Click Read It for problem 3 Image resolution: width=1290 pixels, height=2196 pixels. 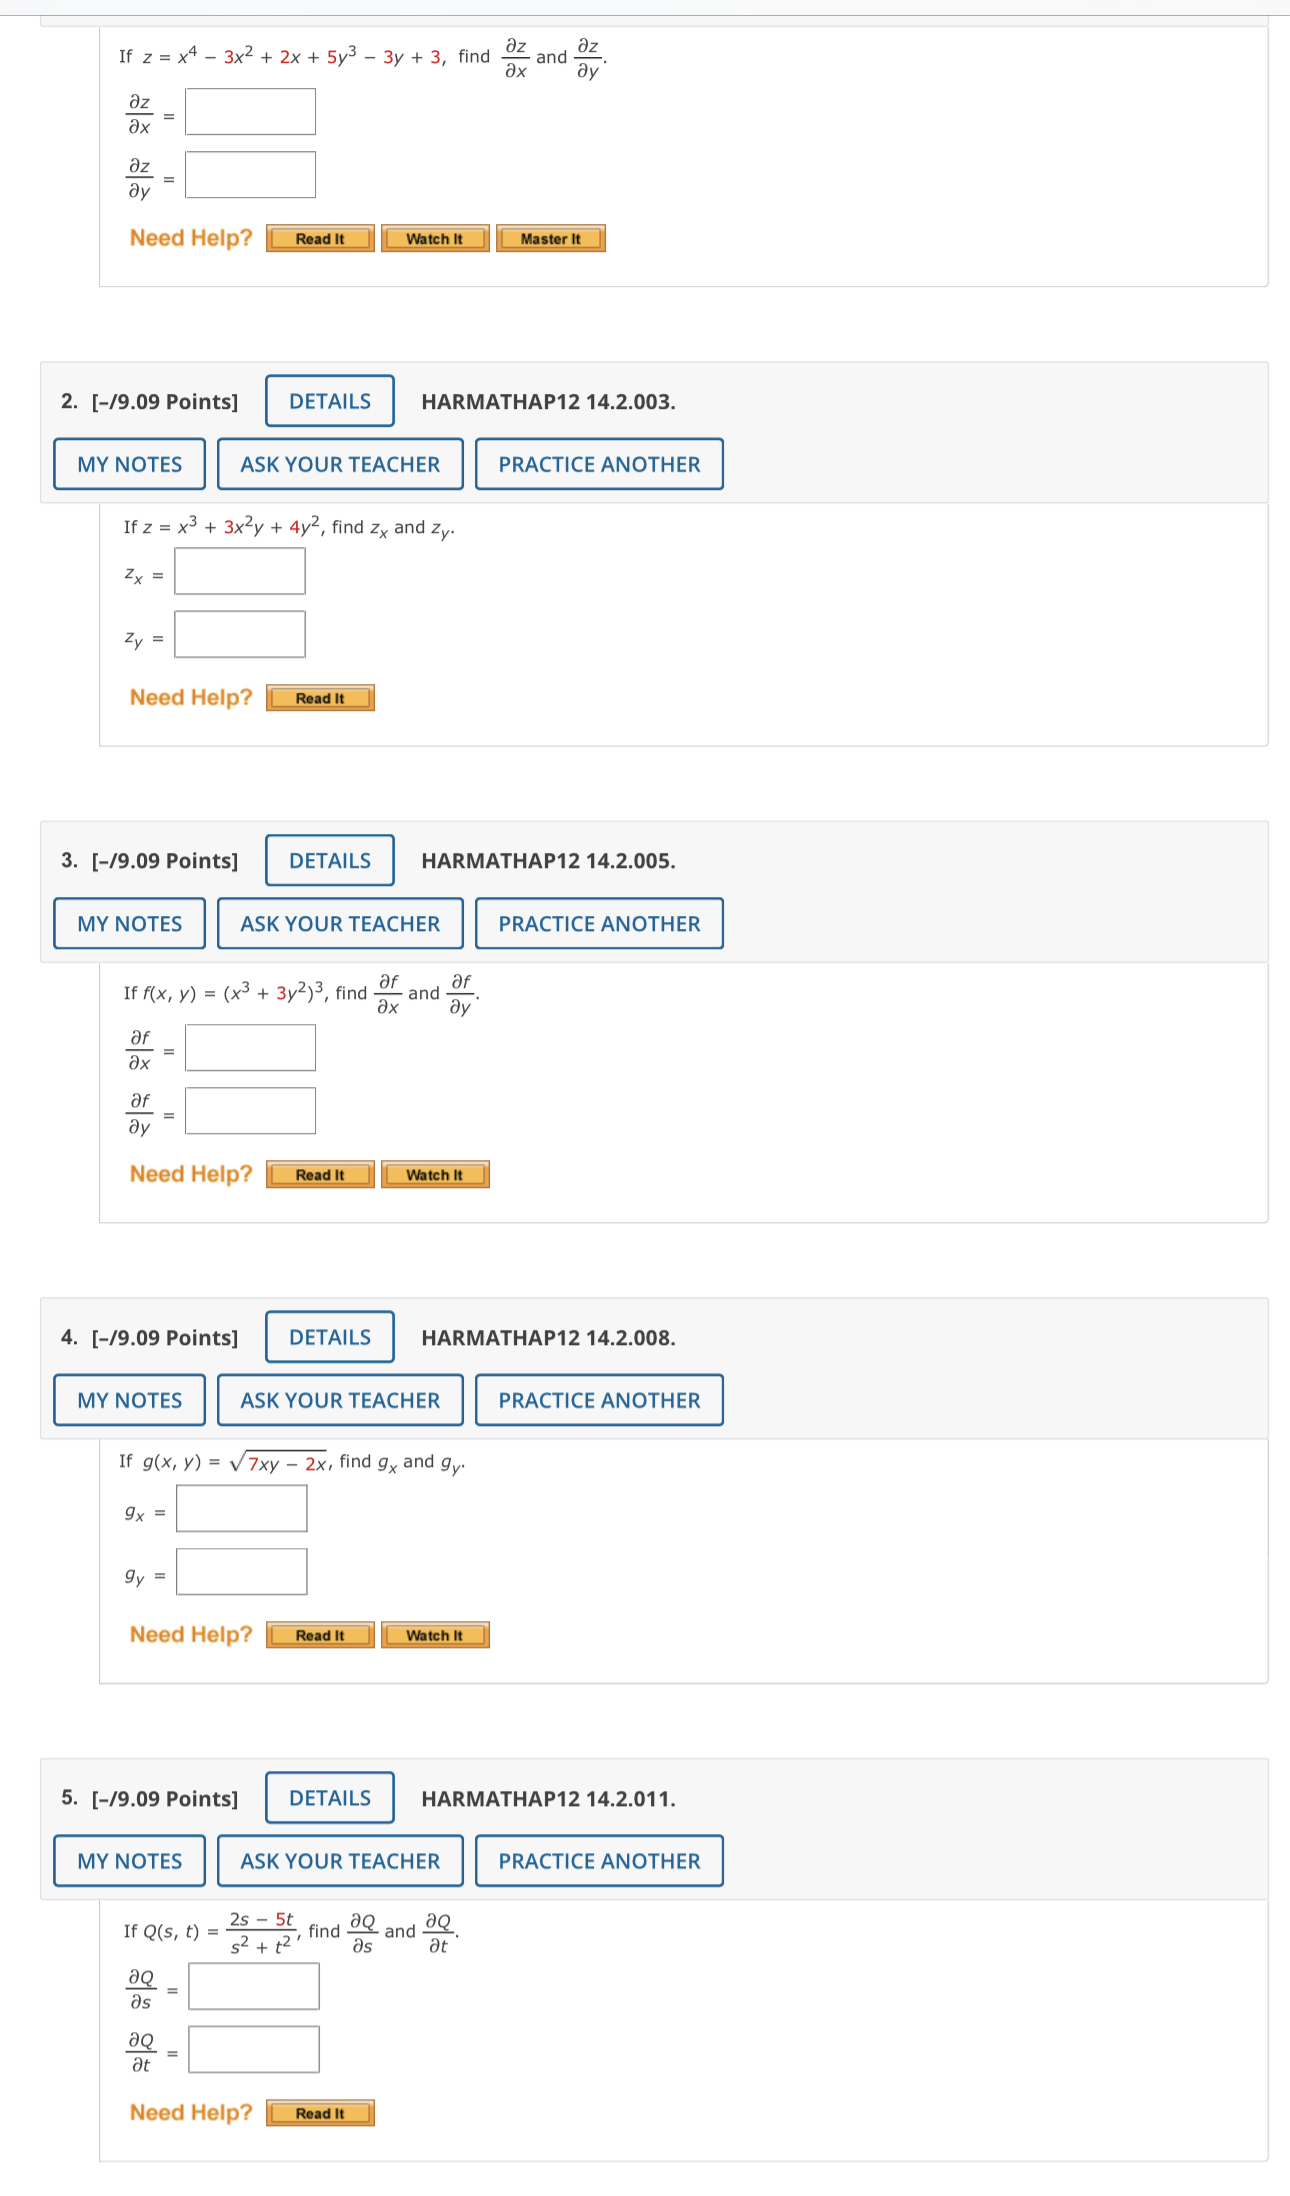coord(319,1174)
